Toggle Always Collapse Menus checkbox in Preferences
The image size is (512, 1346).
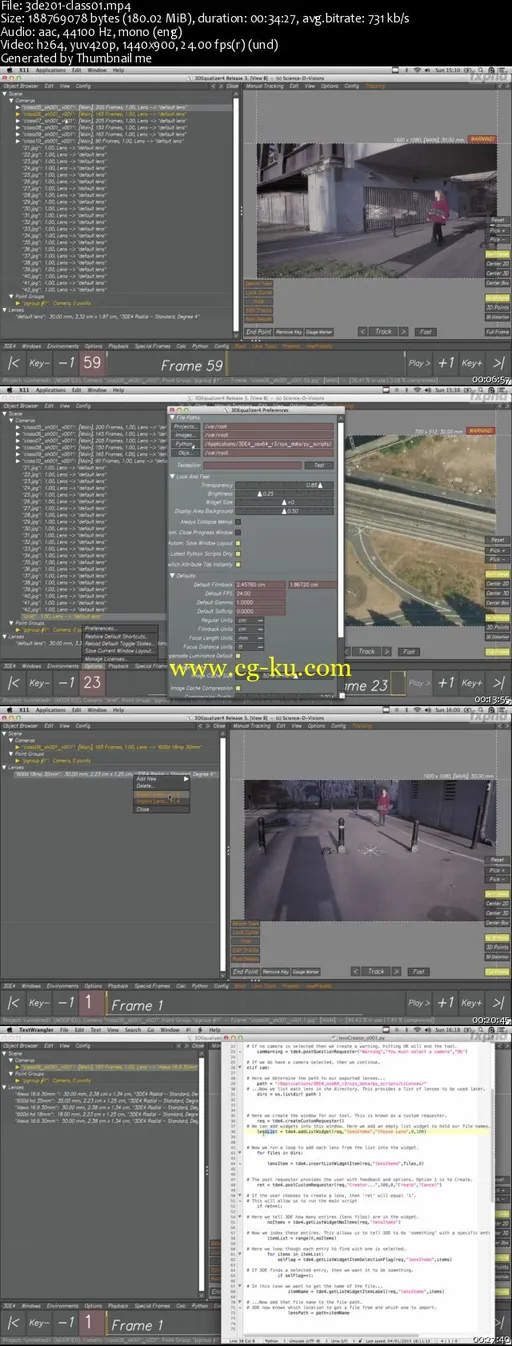(236, 521)
